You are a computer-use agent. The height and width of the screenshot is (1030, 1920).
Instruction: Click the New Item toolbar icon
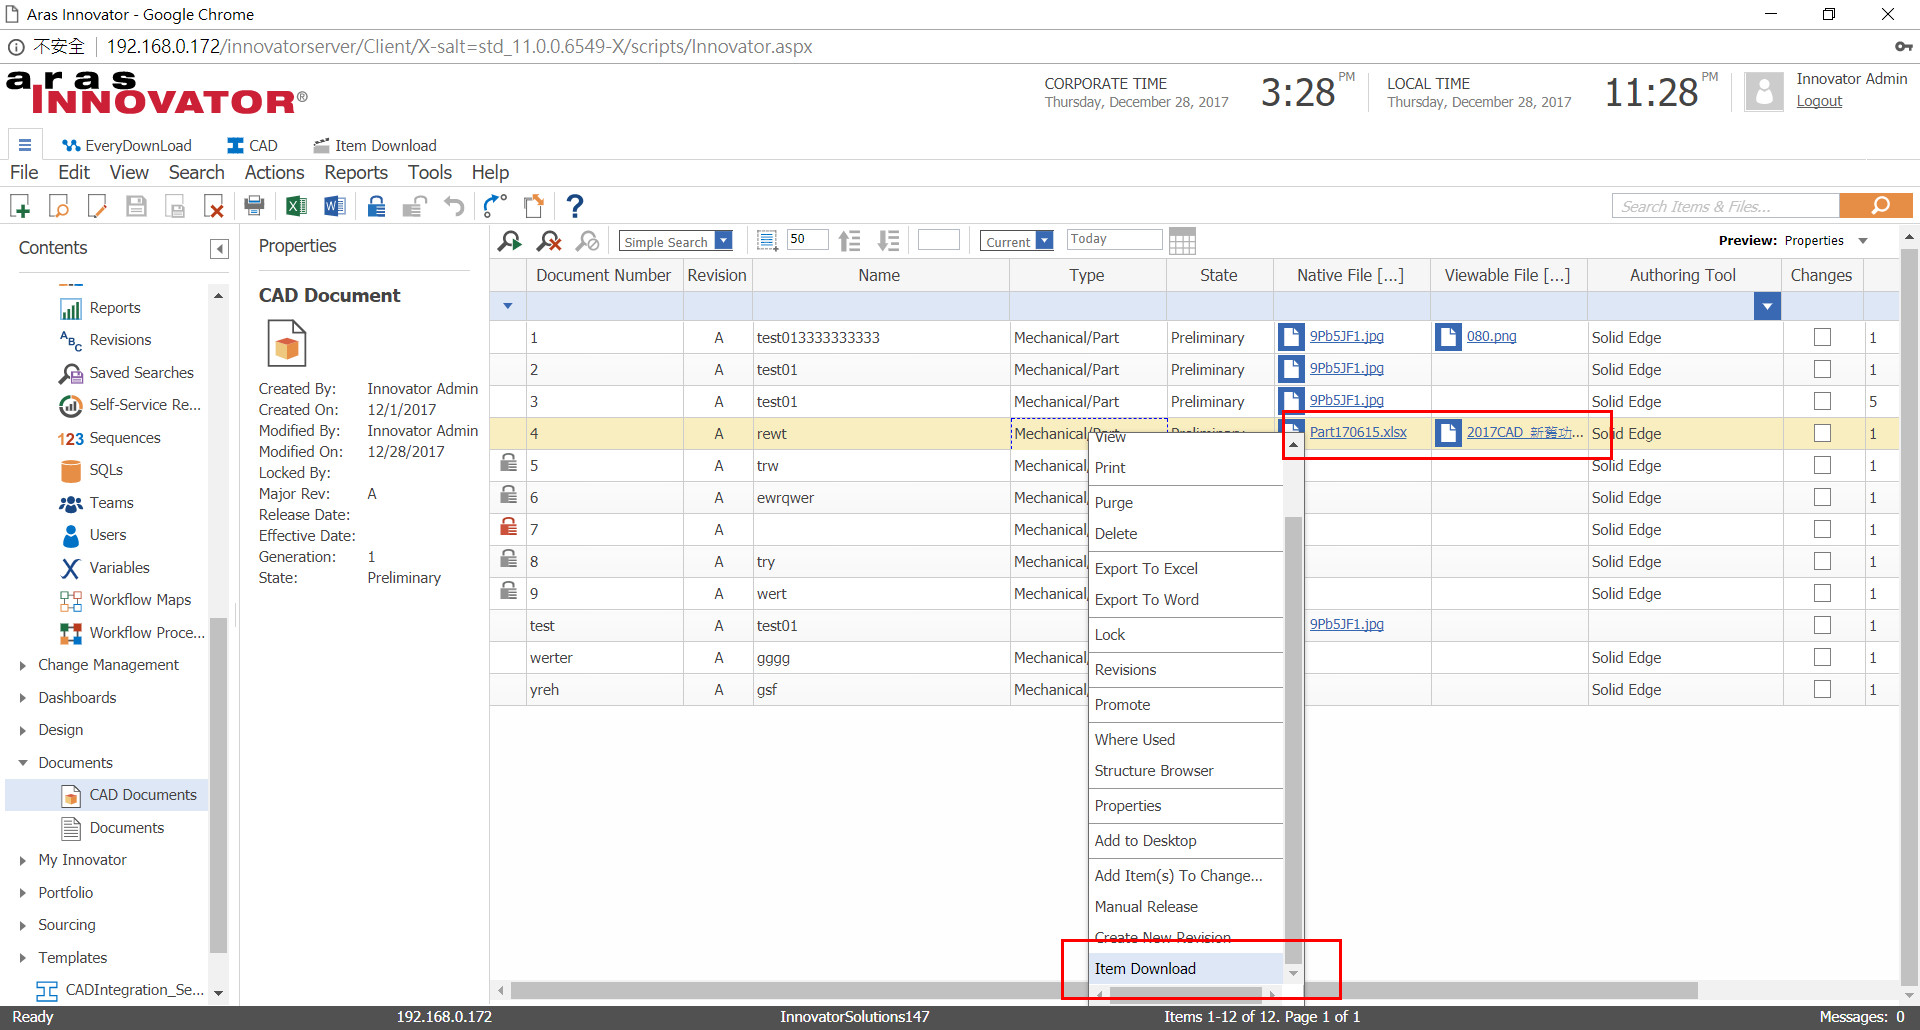click(x=20, y=206)
